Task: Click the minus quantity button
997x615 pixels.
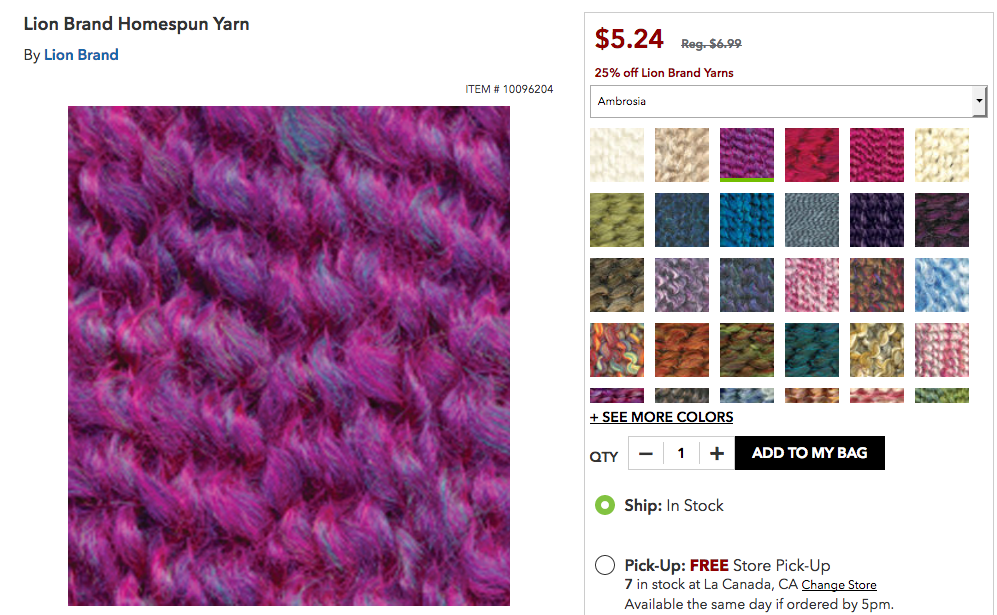Action: pyautogui.click(x=646, y=453)
